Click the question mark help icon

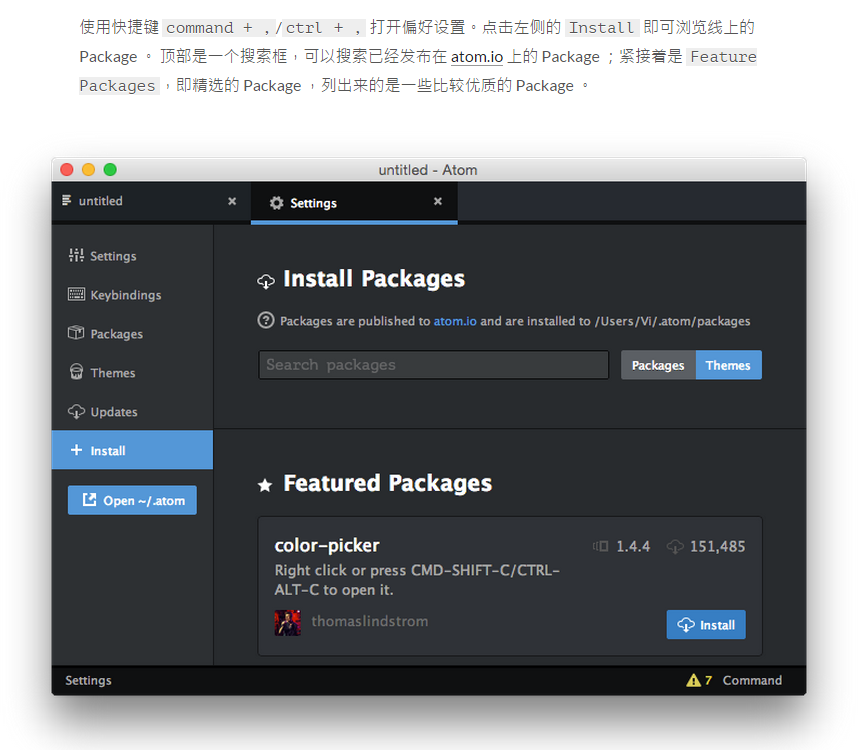tap(266, 320)
